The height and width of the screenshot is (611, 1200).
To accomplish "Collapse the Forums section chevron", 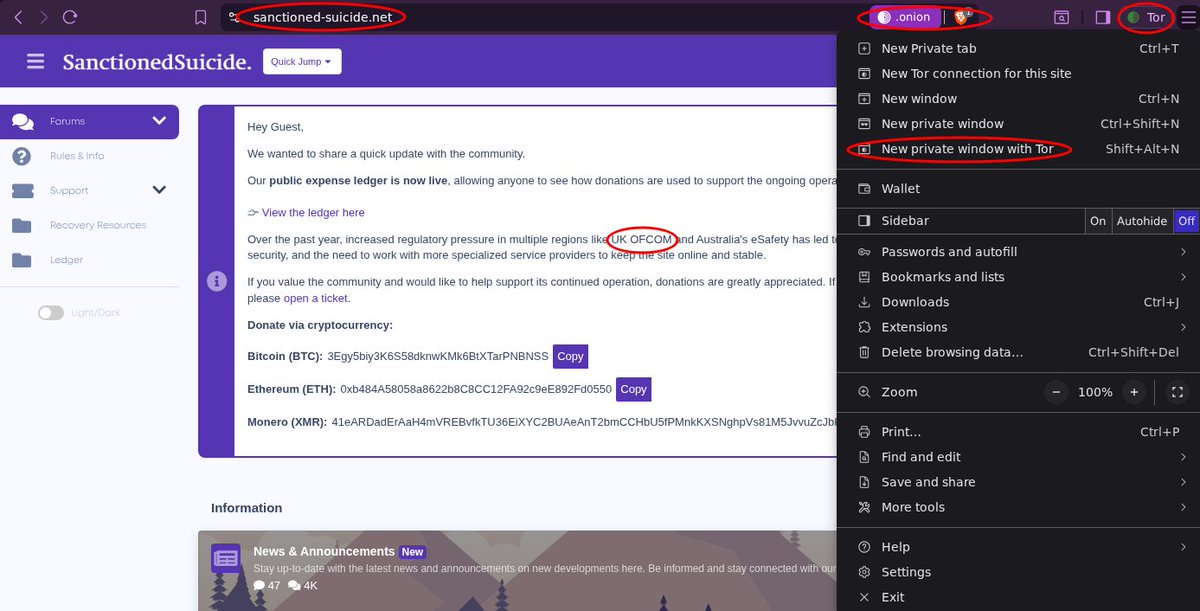I will 159,121.
